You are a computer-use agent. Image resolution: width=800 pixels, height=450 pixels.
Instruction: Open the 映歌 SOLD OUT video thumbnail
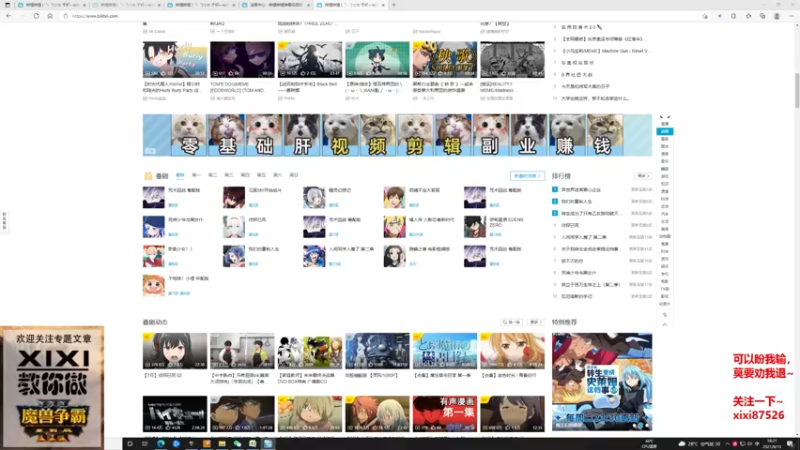pyautogui.click(x=444, y=60)
